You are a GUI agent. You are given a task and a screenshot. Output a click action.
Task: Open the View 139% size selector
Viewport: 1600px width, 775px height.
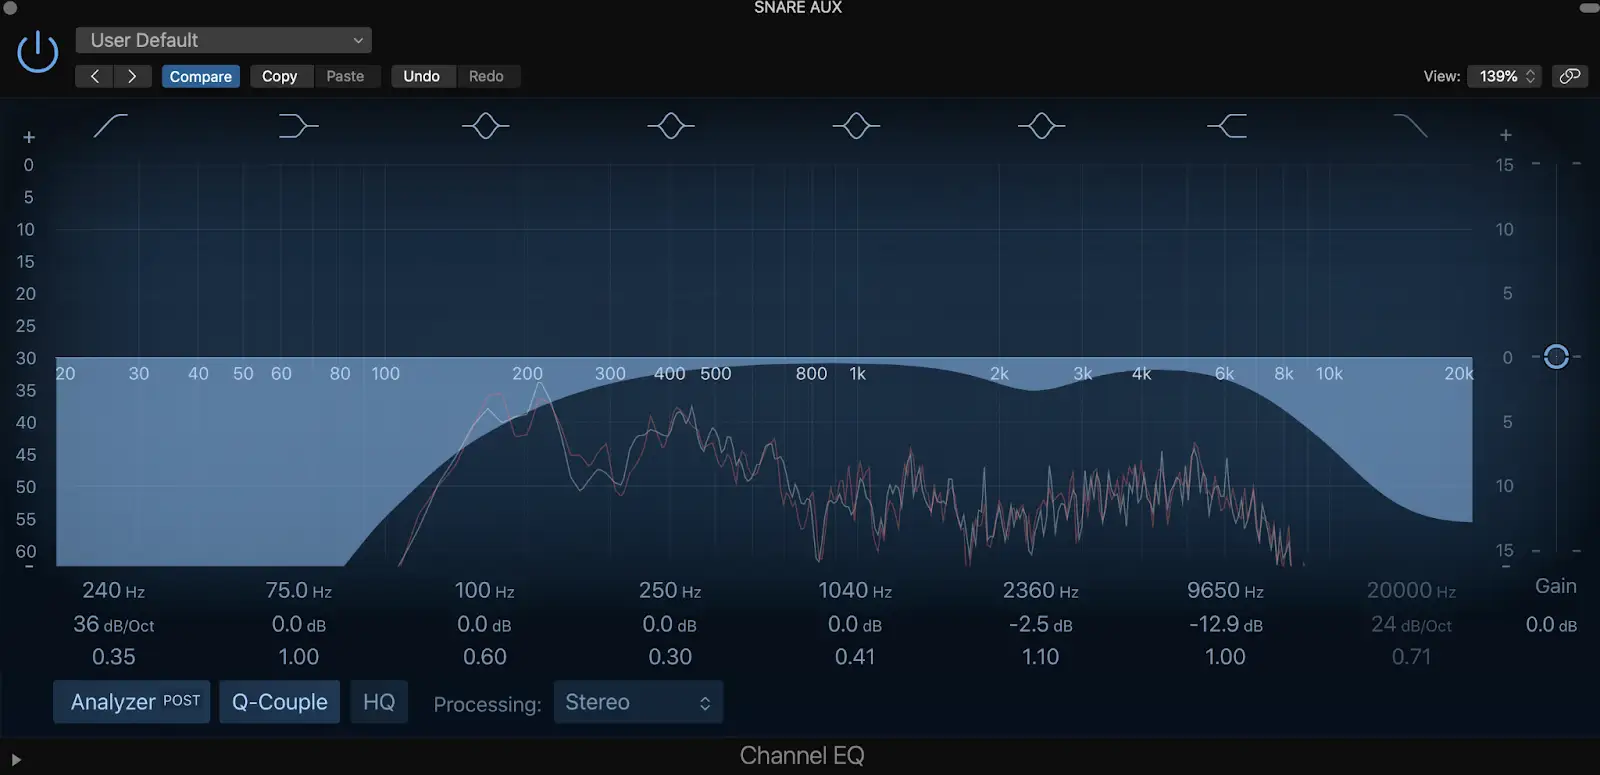tap(1504, 76)
